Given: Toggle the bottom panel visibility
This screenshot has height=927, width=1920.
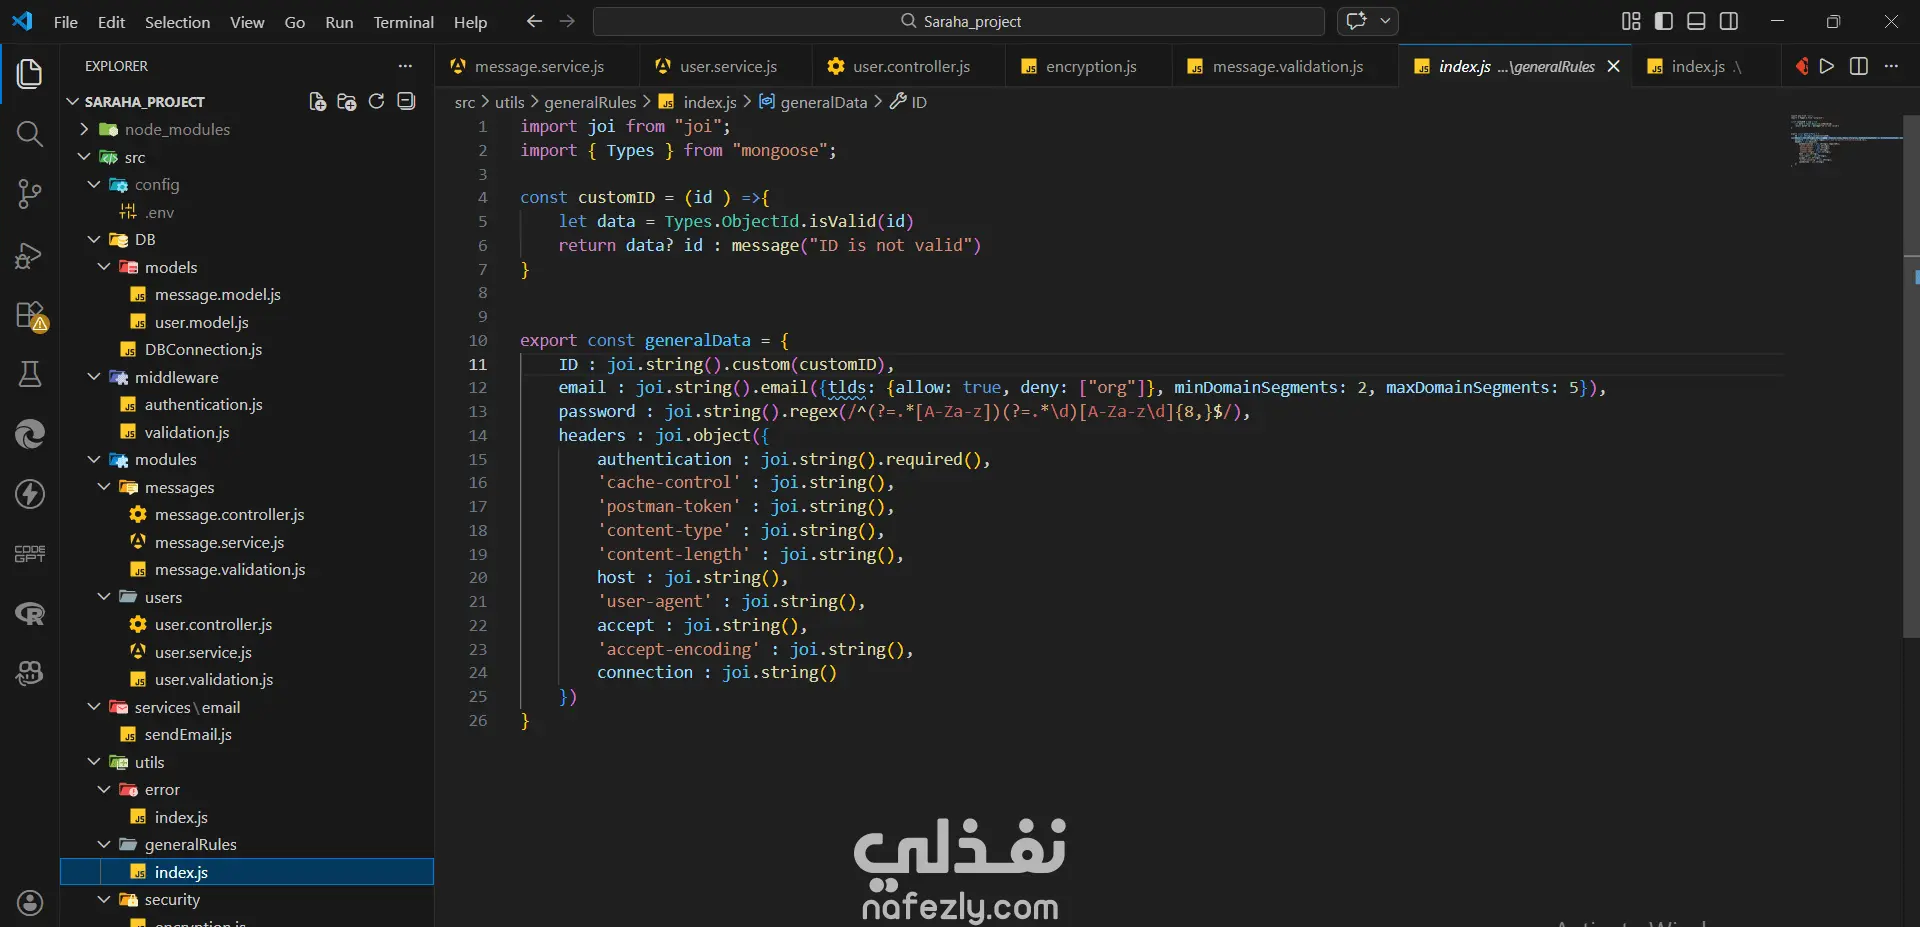Looking at the screenshot, I should point(1696,21).
